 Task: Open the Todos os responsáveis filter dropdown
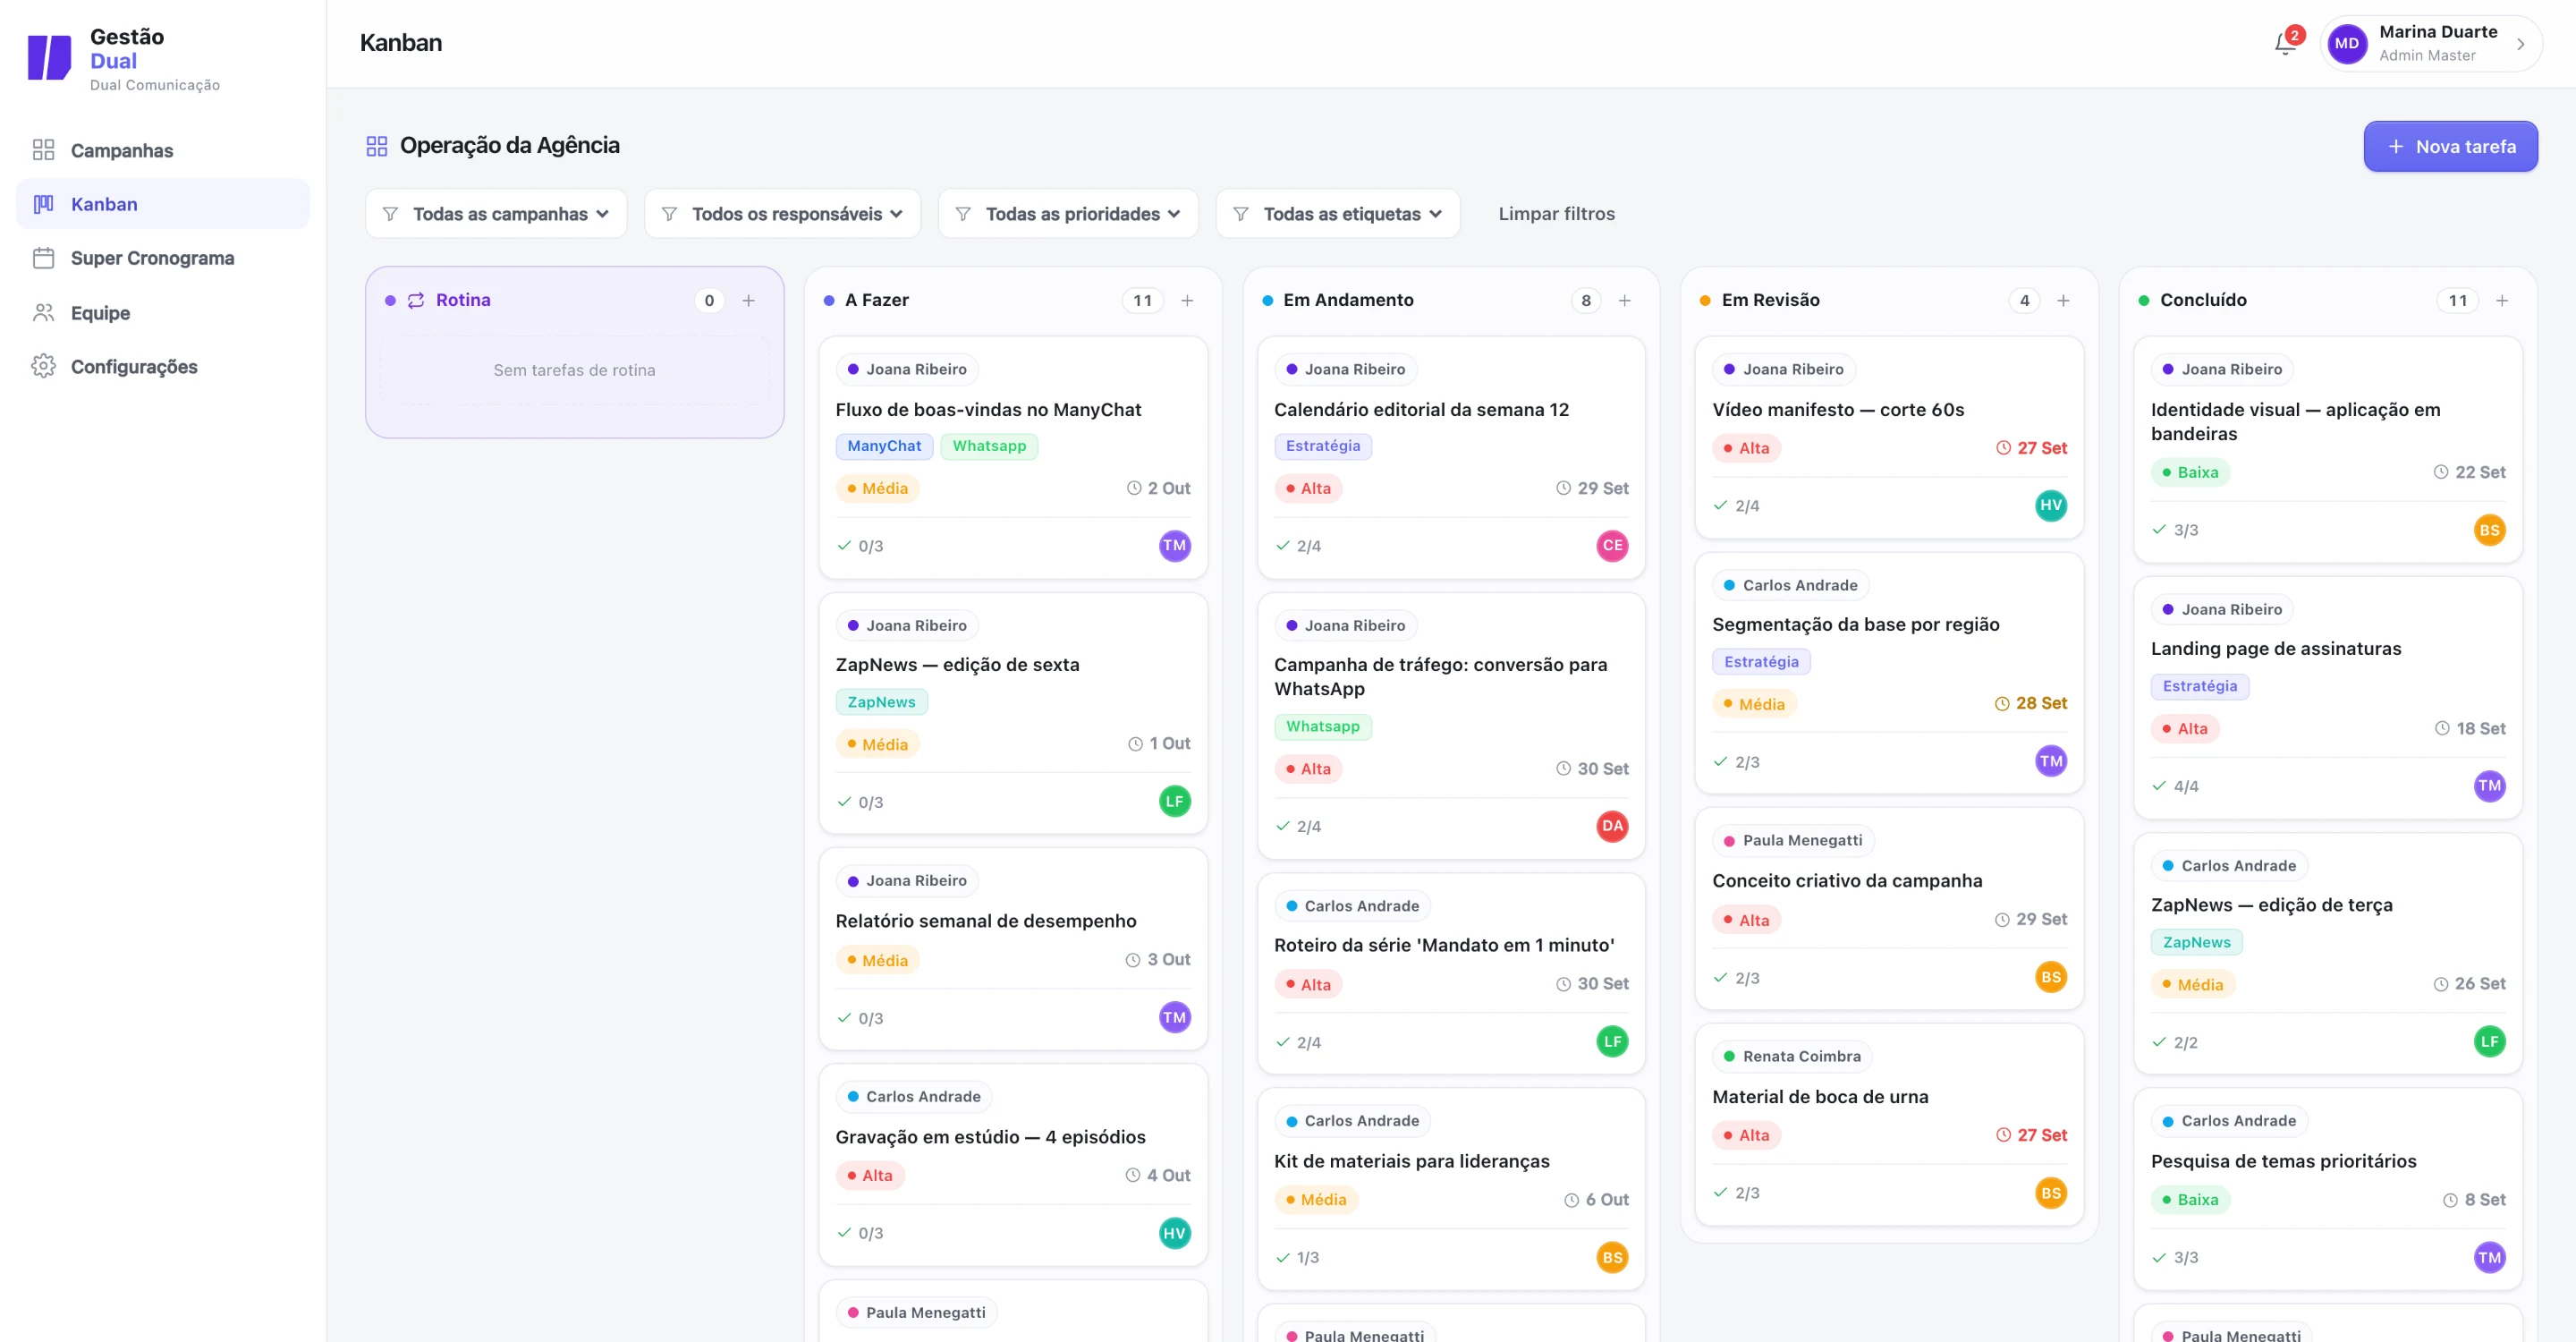click(782, 214)
